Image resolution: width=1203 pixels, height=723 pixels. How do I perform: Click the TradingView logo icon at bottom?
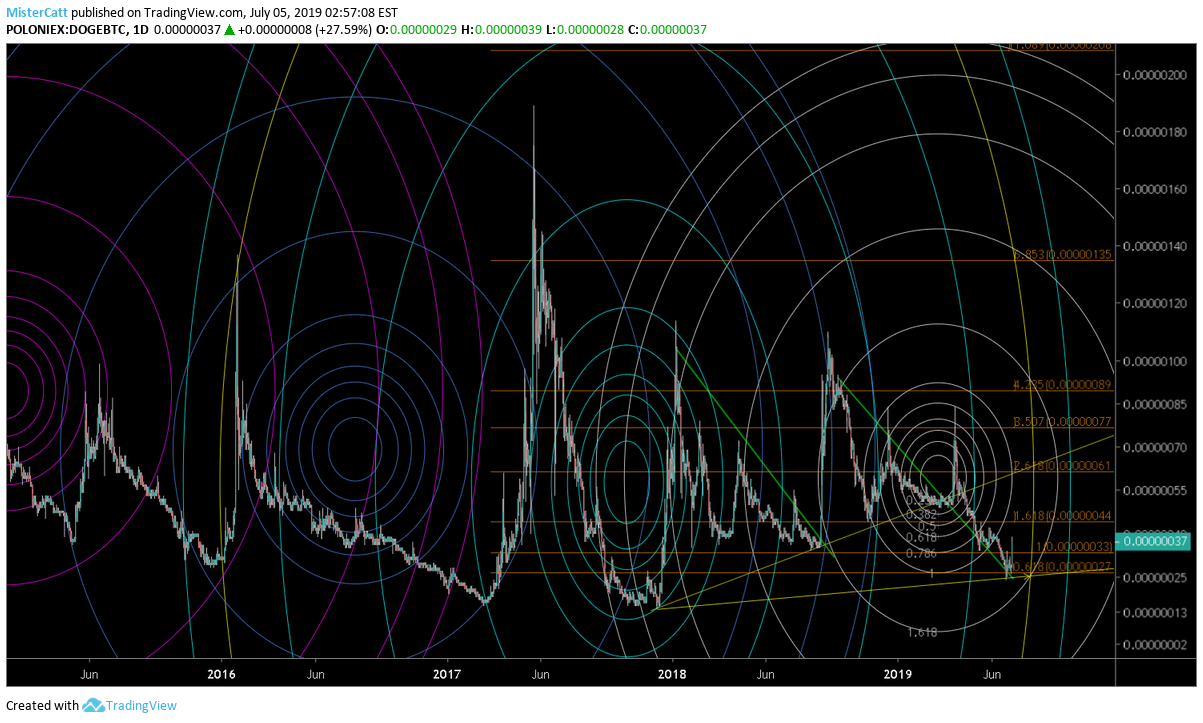coord(94,705)
